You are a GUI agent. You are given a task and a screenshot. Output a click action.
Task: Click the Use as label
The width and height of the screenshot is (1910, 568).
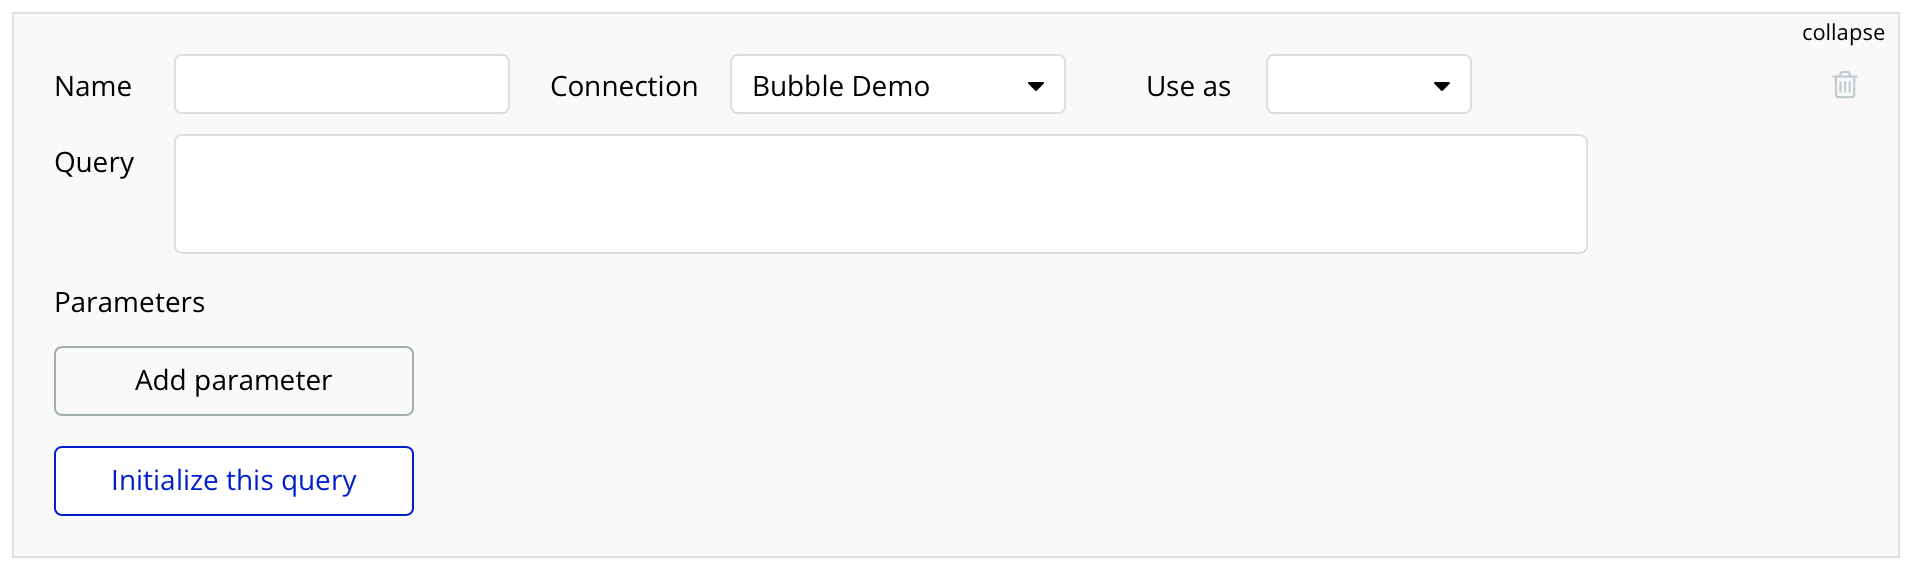coord(1188,87)
